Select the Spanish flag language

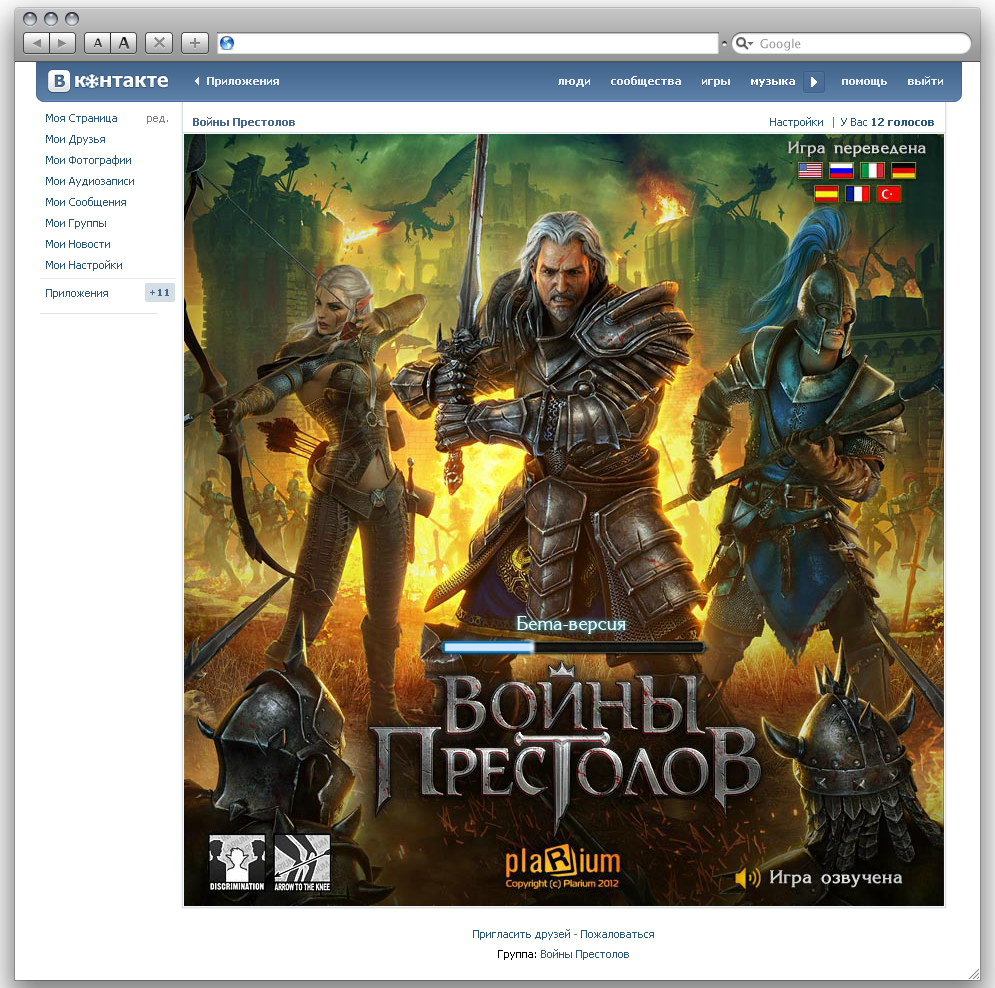click(x=826, y=194)
